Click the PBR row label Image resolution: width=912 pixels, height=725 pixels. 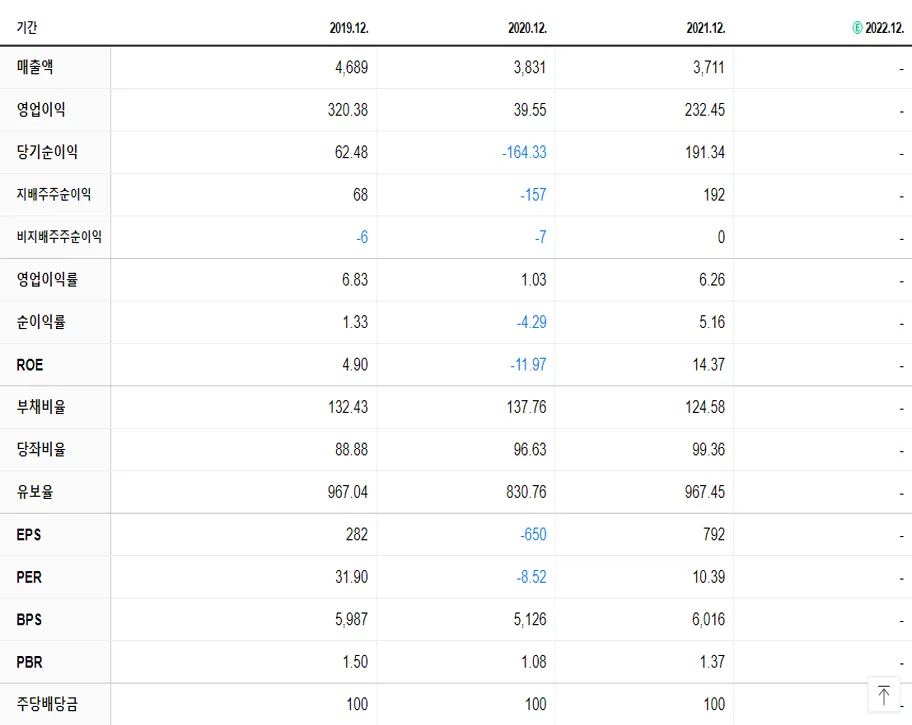click(29, 662)
